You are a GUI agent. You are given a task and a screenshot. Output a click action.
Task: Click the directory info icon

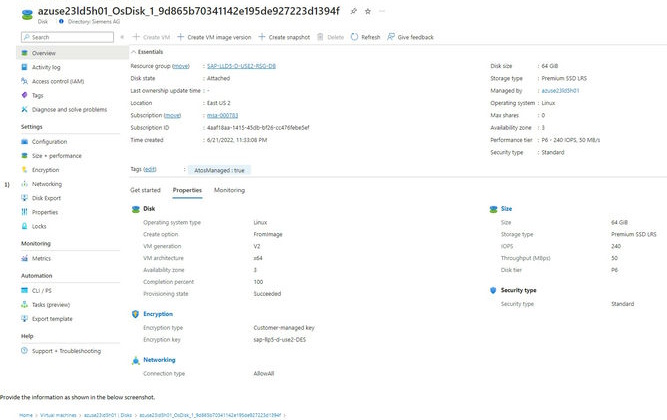pyautogui.click(x=61, y=21)
